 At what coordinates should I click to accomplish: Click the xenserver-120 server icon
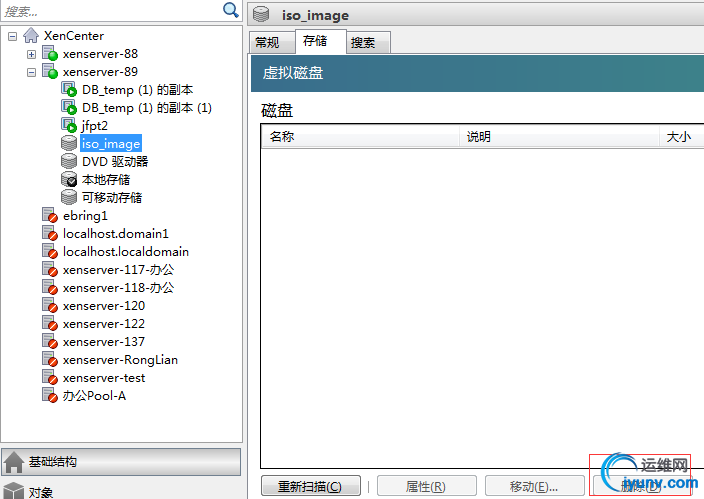tap(50, 305)
